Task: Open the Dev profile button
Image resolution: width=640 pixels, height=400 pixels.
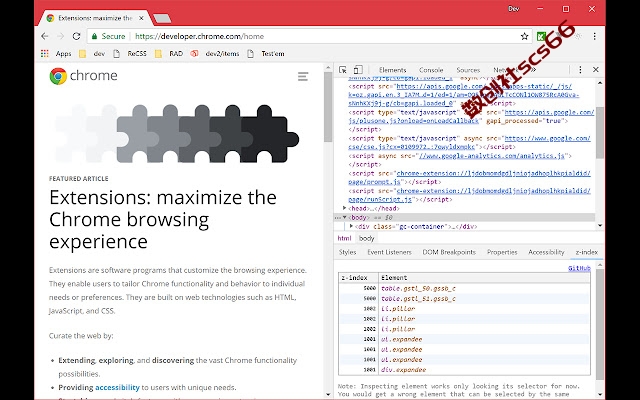Action: (x=513, y=9)
